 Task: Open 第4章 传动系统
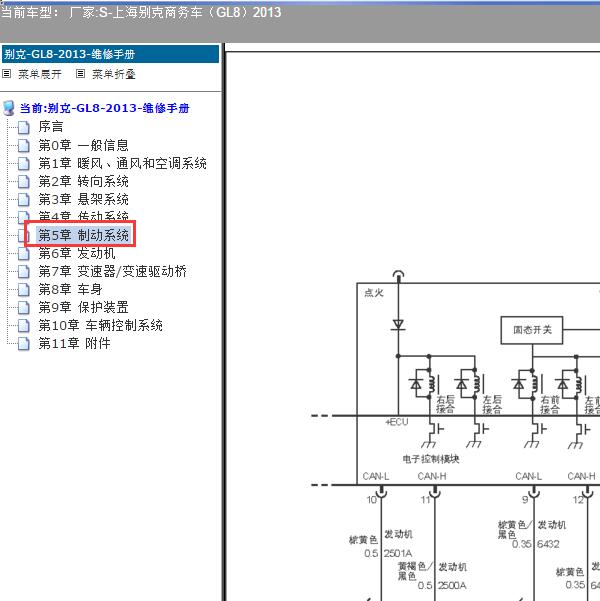coord(84,216)
